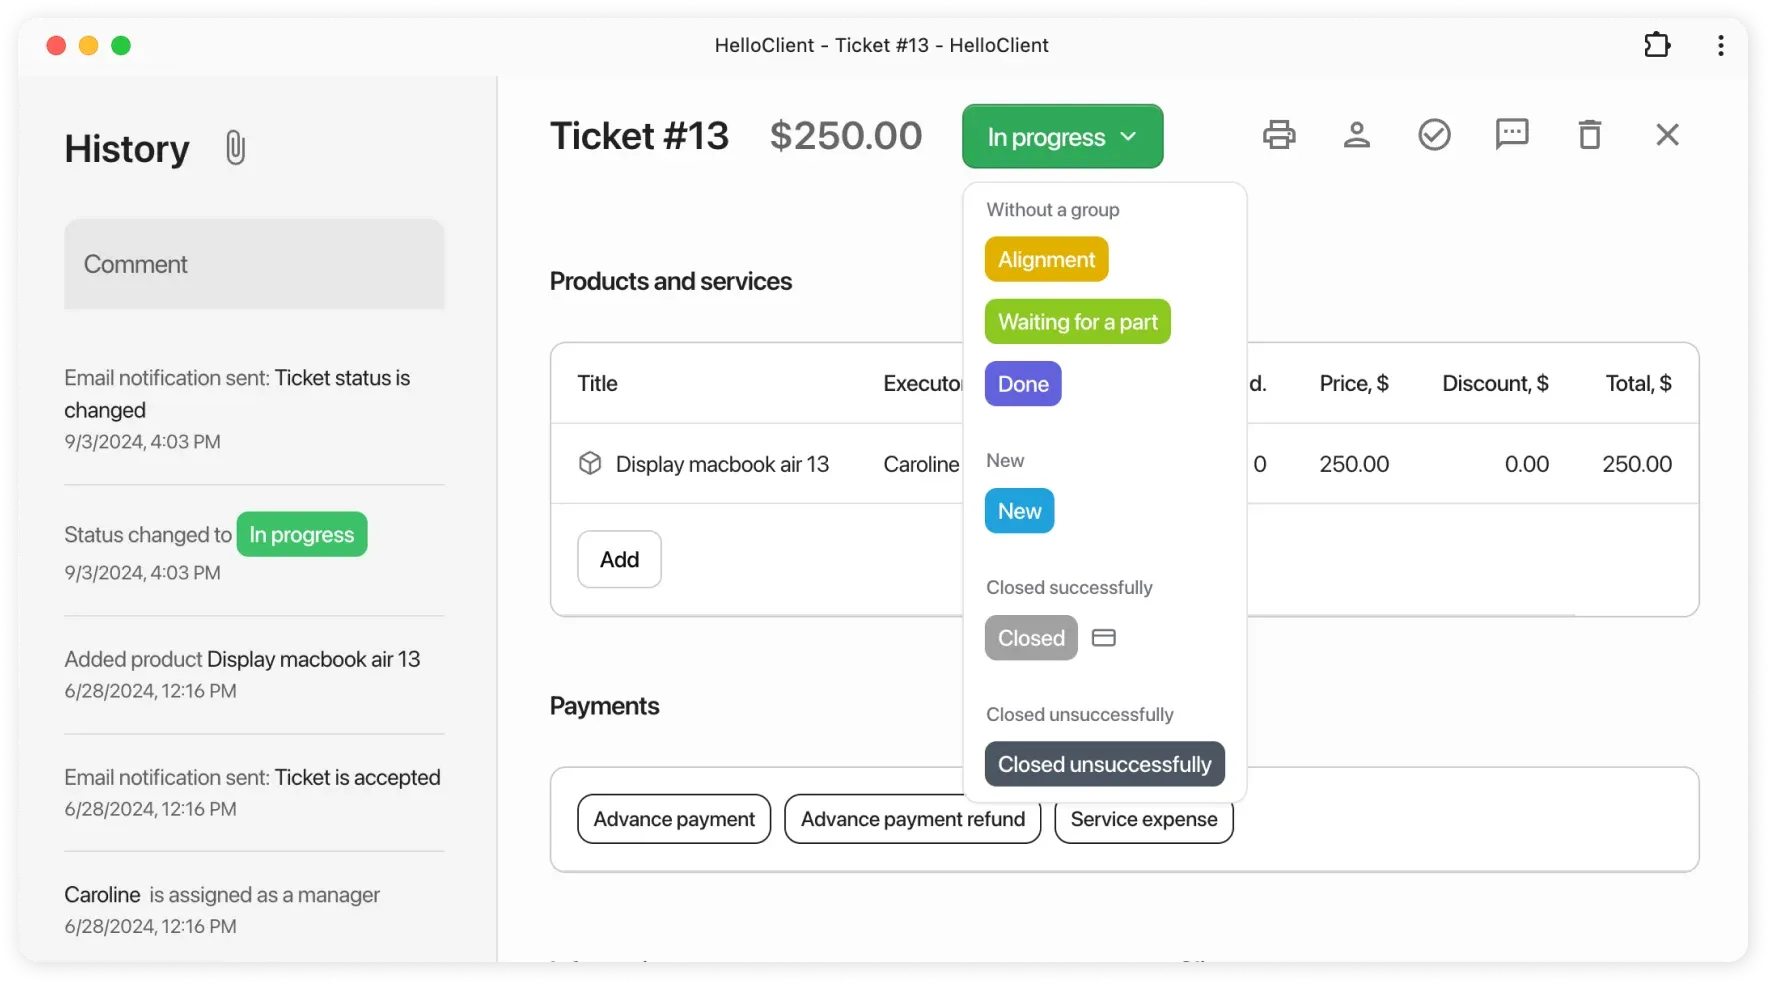Click the paperclip attachment icon
This screenshot has width=1770, height=984.
click(235, 148)
